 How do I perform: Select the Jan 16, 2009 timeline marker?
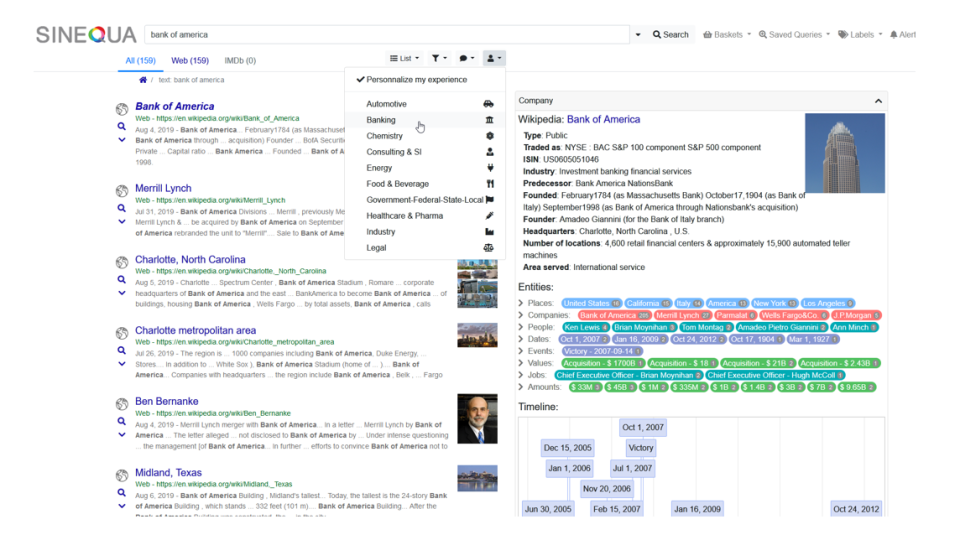point(697,509)
